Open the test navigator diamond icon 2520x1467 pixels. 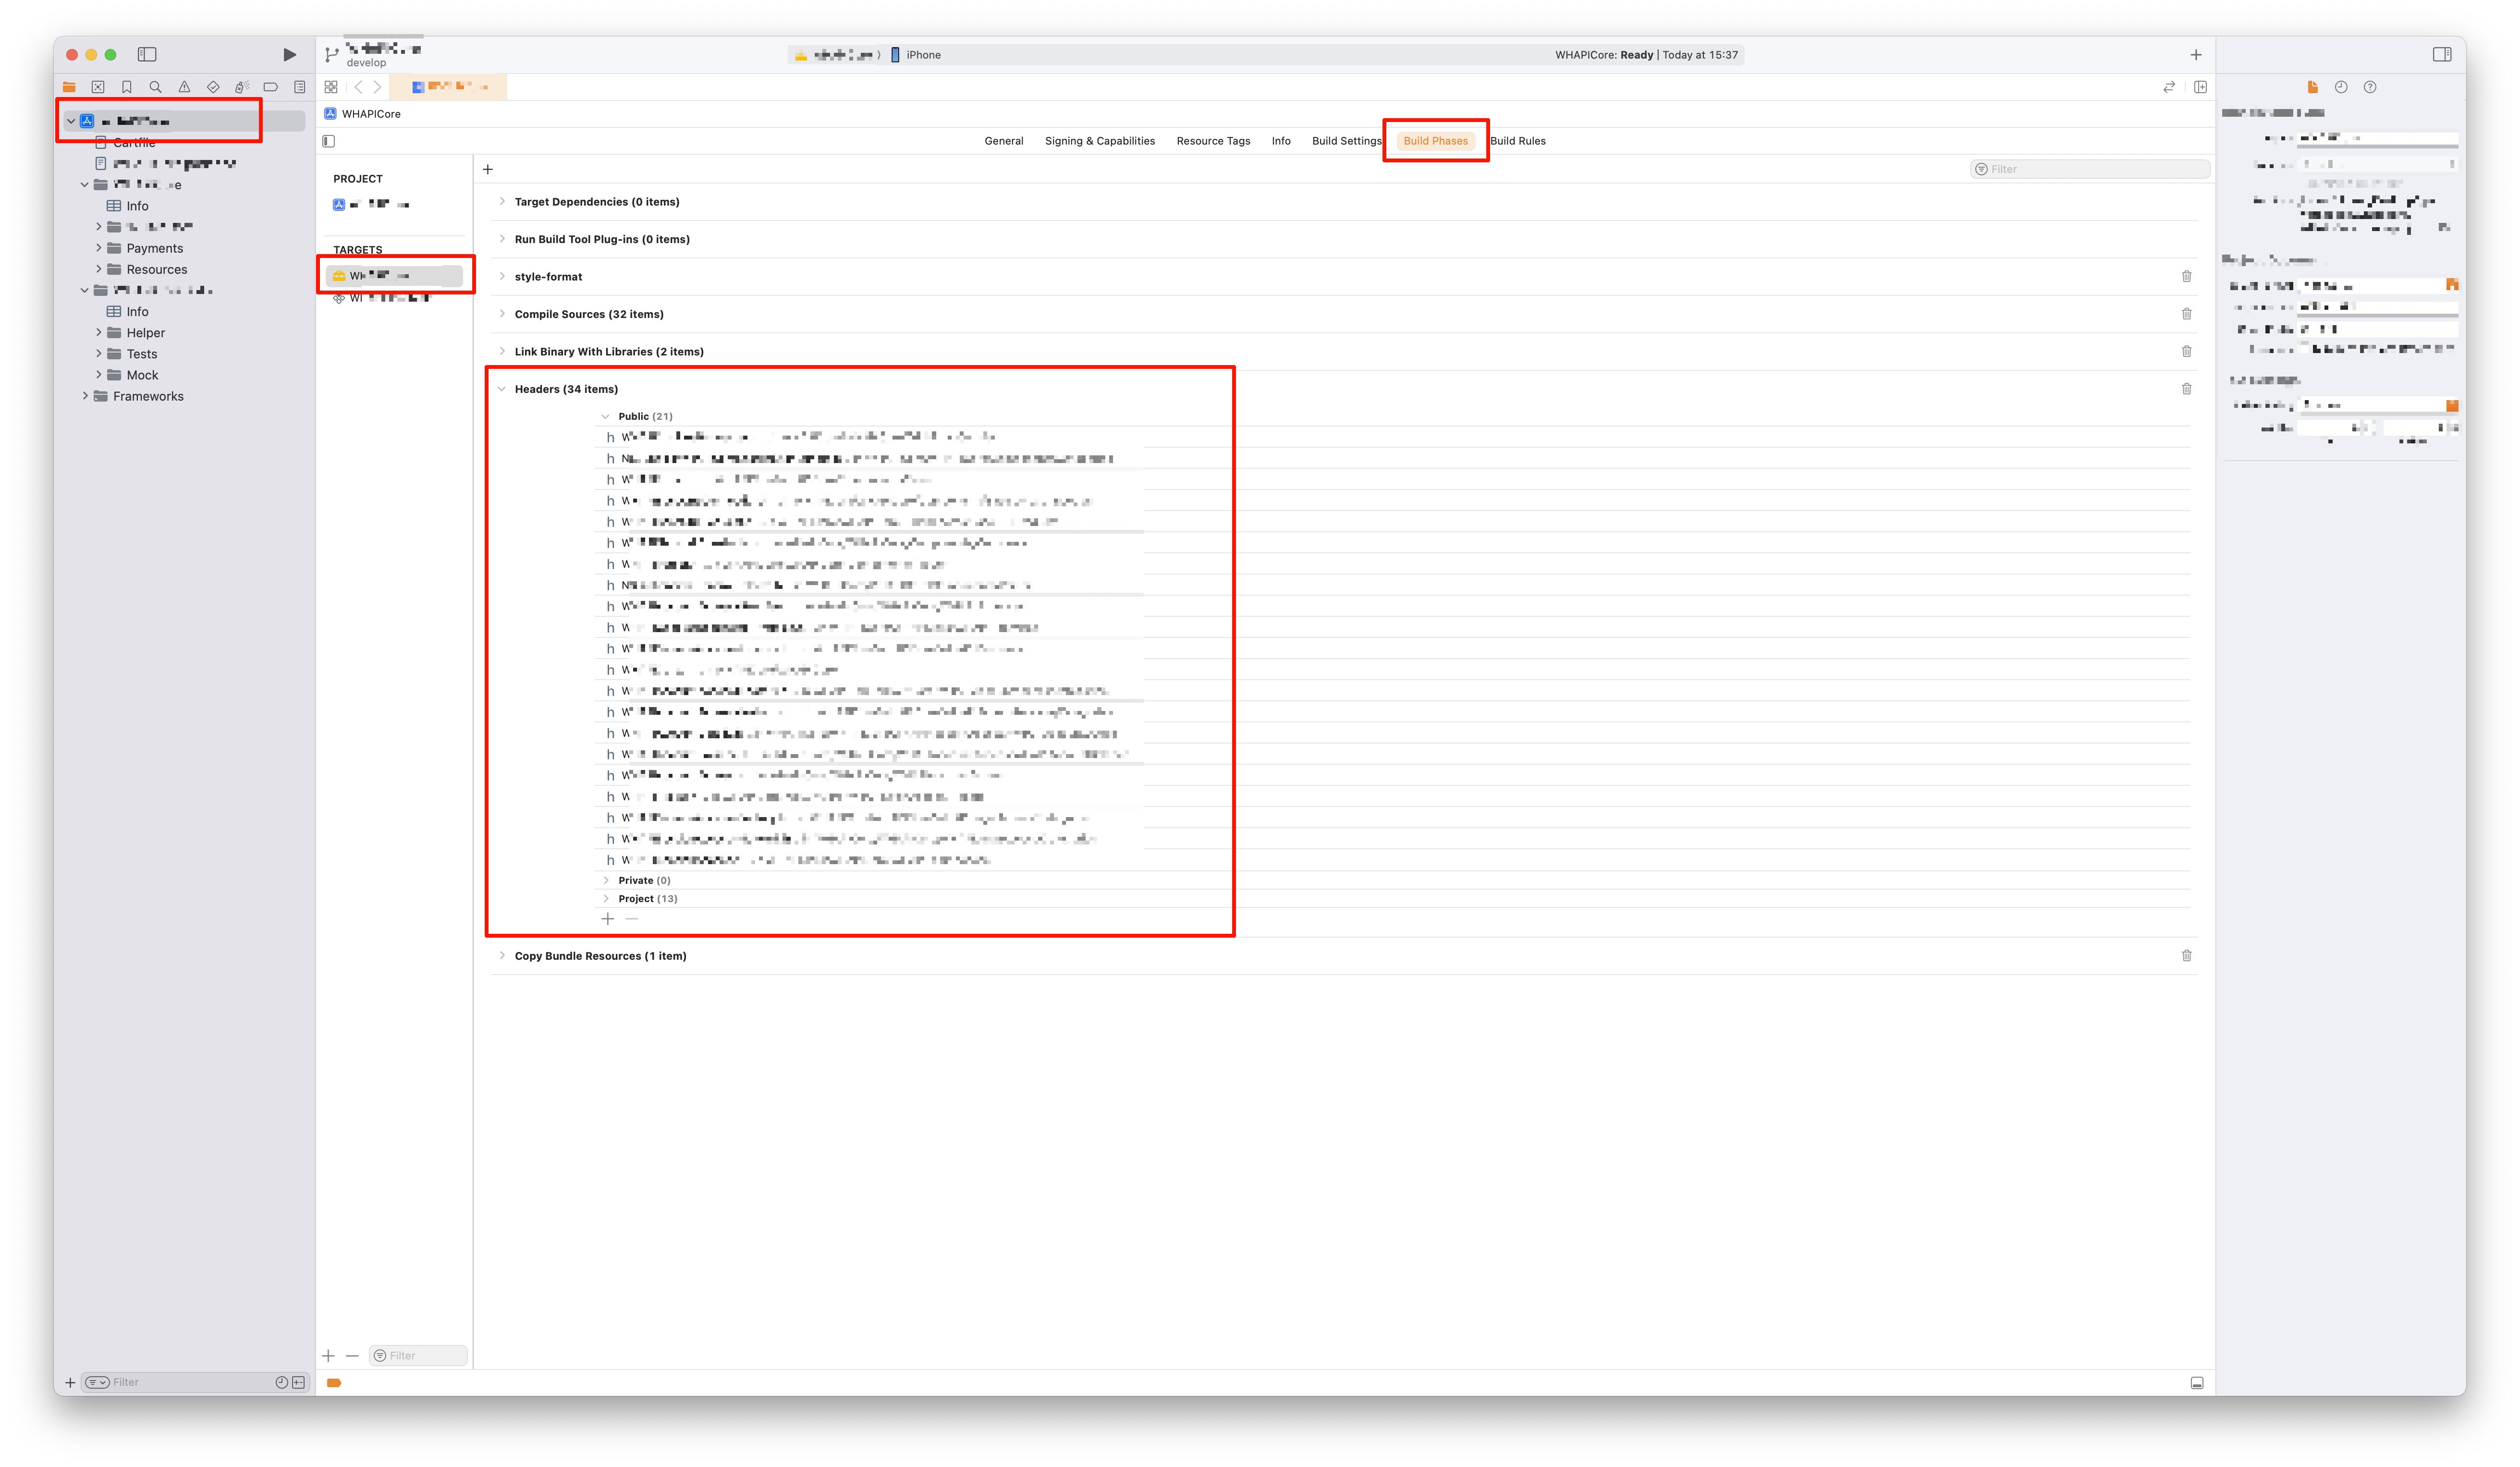click(x=213, y=87)
